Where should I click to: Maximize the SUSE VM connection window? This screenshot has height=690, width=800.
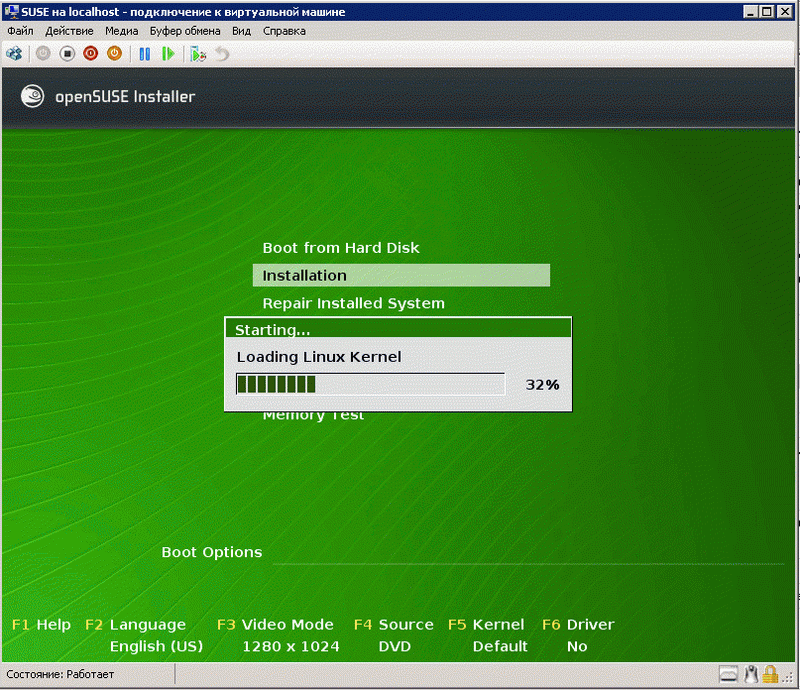tap(766, 11)
